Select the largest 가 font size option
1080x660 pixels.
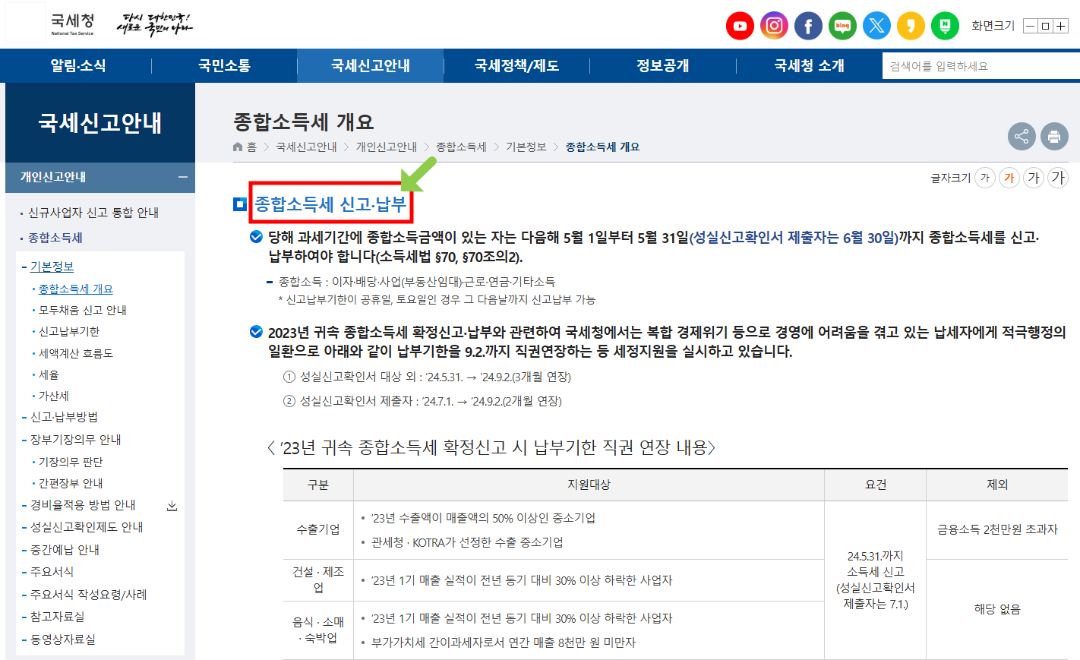tap(1060, 177)
